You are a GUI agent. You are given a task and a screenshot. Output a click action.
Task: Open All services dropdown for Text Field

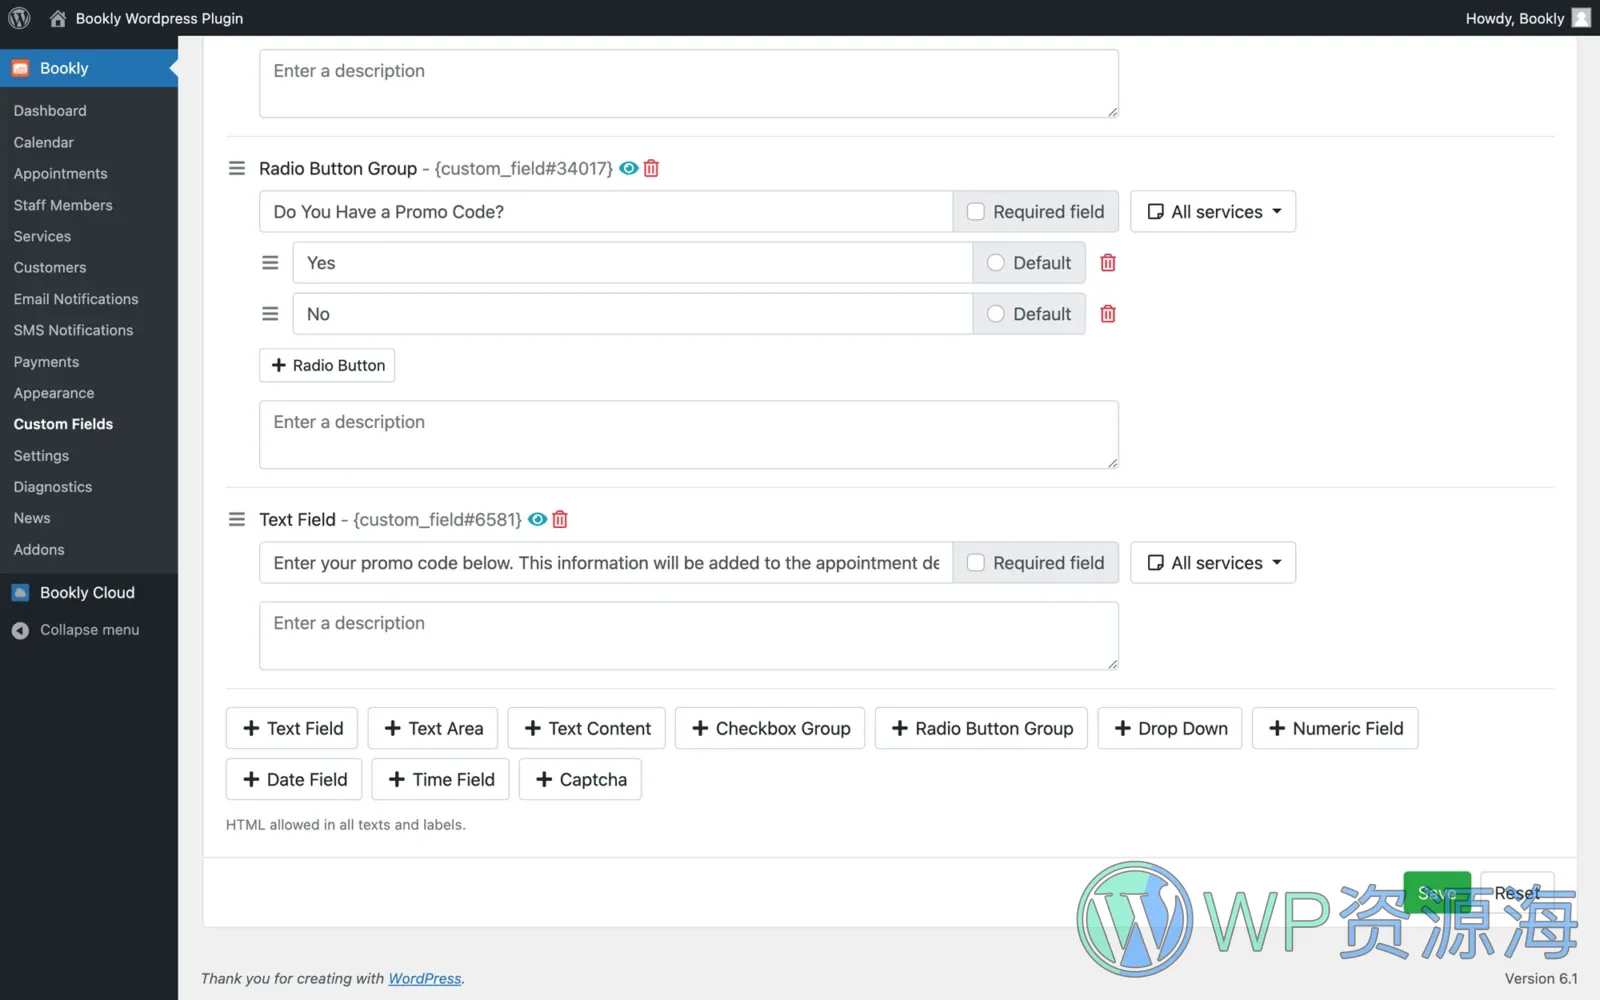[1213, 563]
